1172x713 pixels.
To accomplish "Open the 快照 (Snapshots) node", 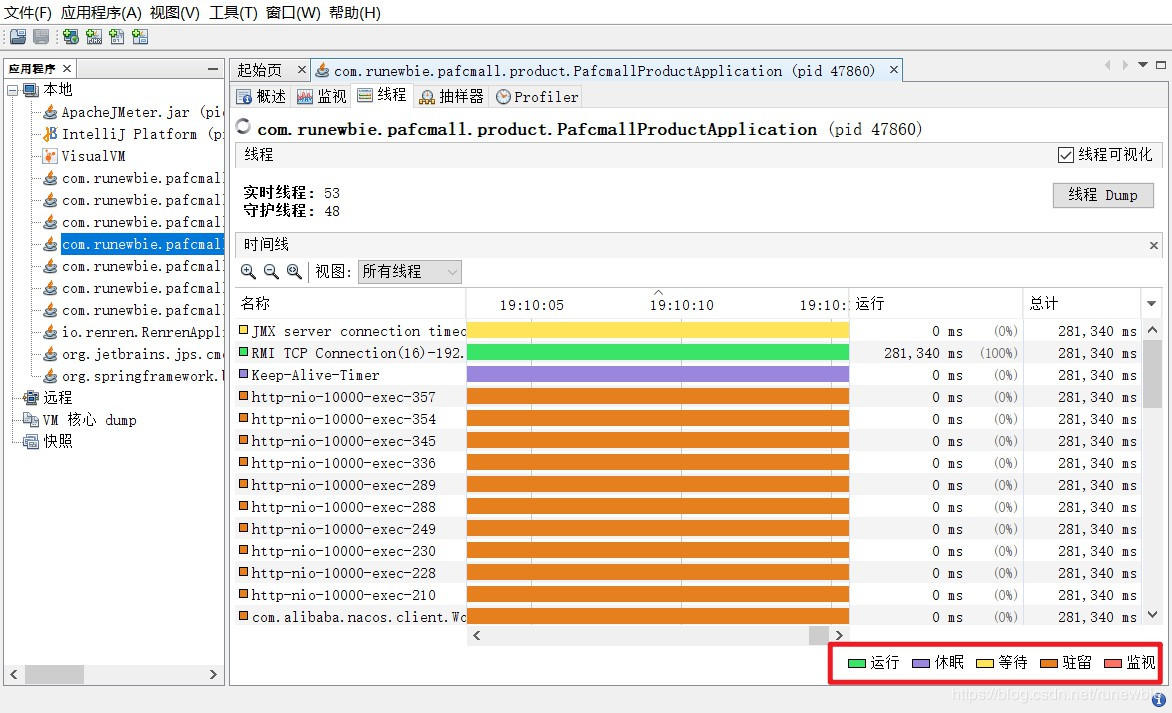I will [49, 442].
